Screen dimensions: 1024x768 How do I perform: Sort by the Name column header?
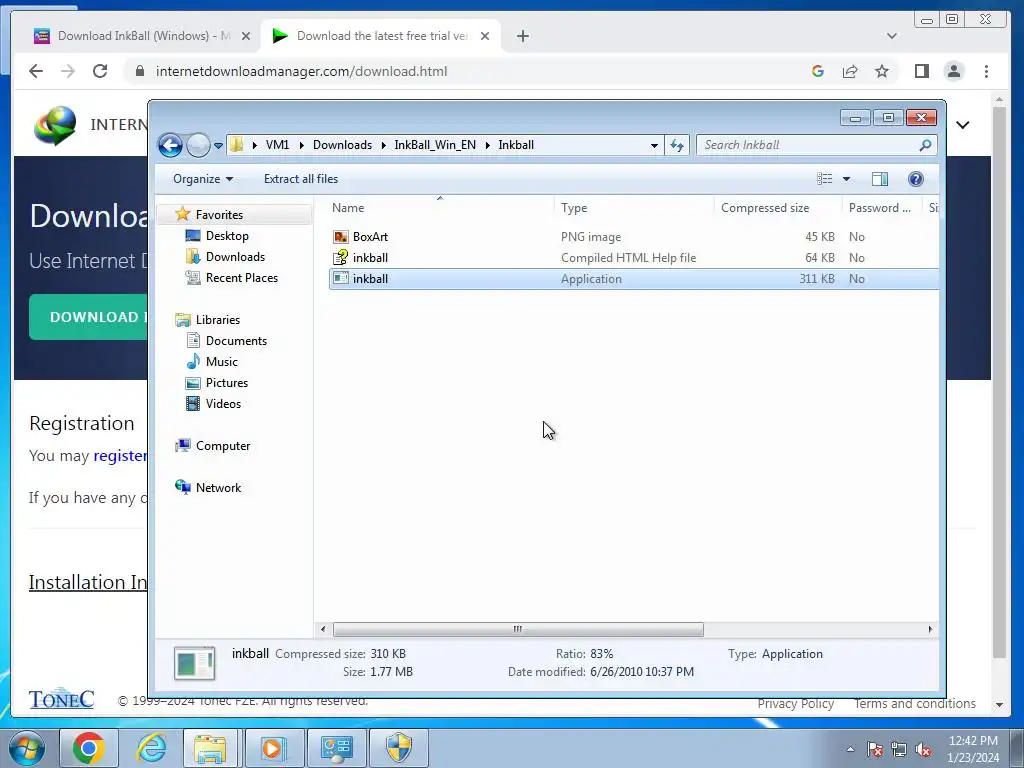(x=440, y=208)
